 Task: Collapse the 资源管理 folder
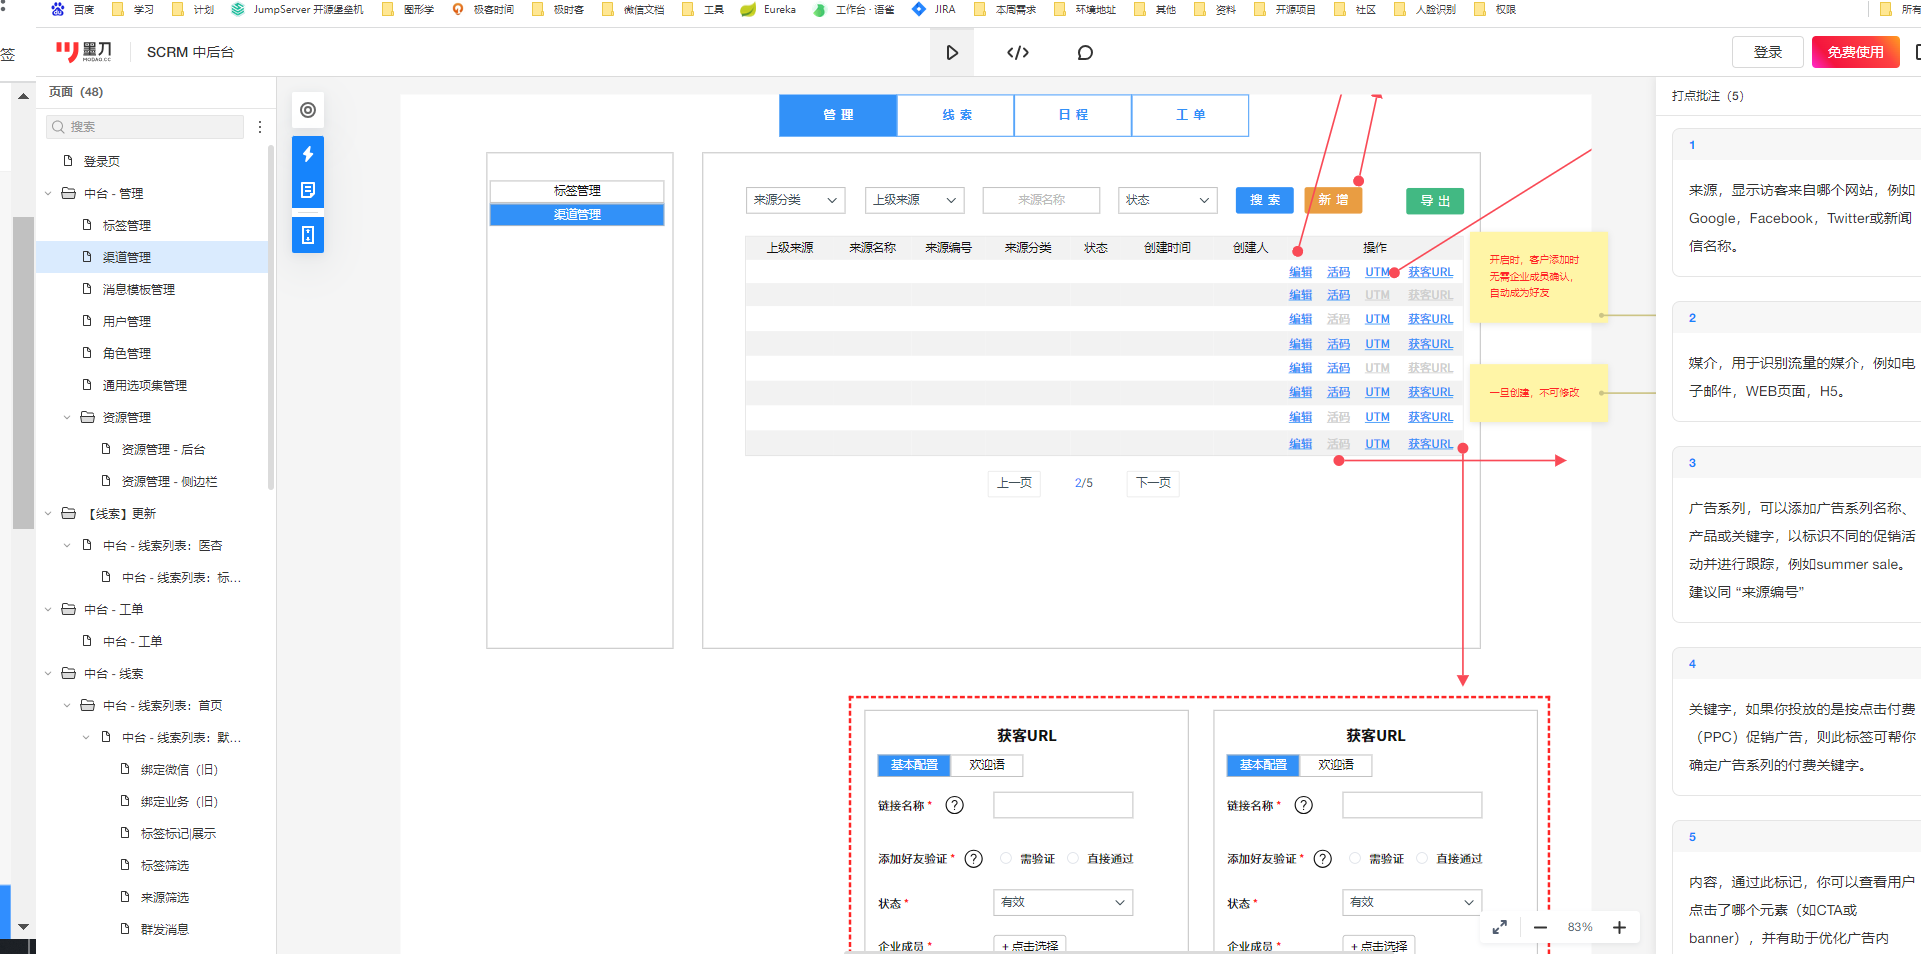coord(67,417)
